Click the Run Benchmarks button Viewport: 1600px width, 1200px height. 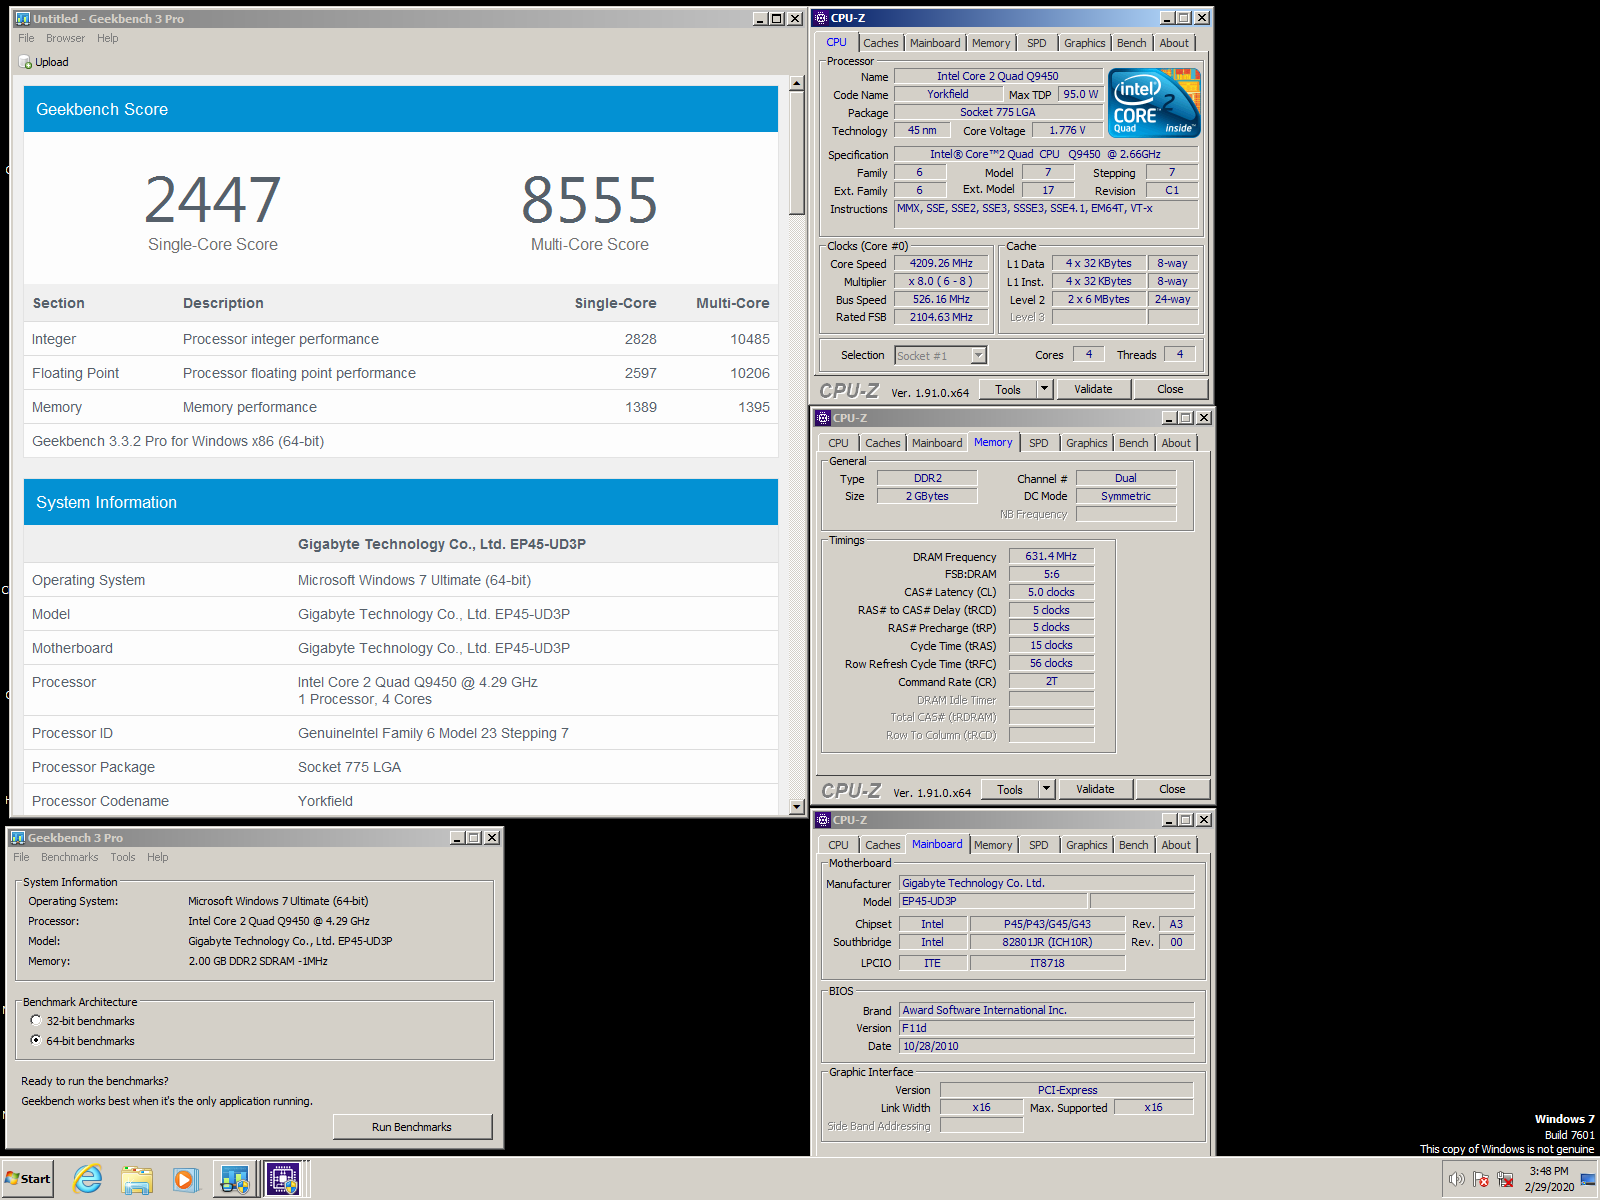tap(412, 1127)
